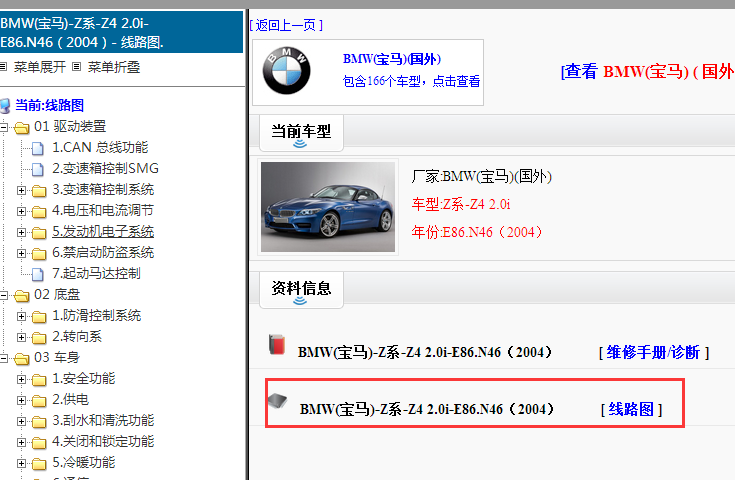
Task: Go back via 返回上一页 link
Action: coord(286,25)
